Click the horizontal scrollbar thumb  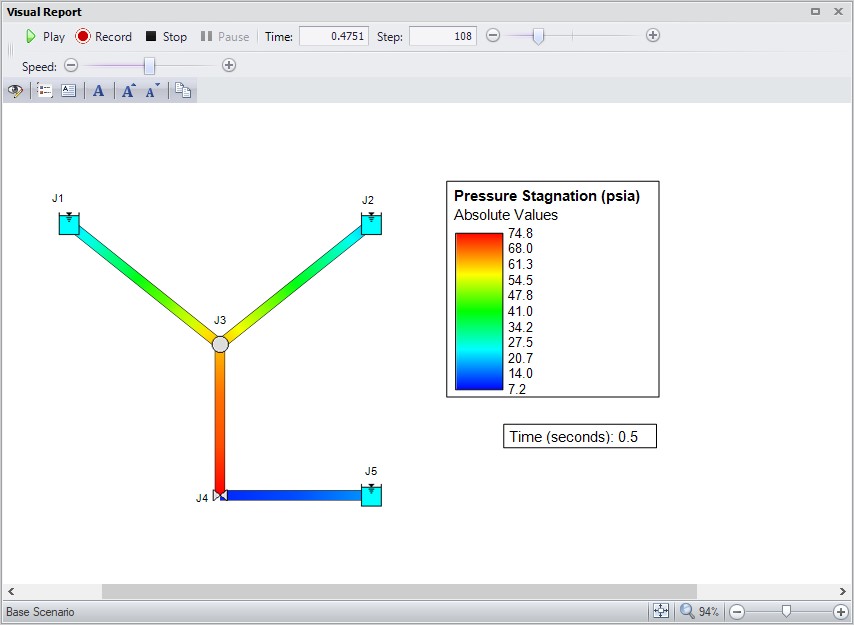pyautogui.click(x=399, y=591)
